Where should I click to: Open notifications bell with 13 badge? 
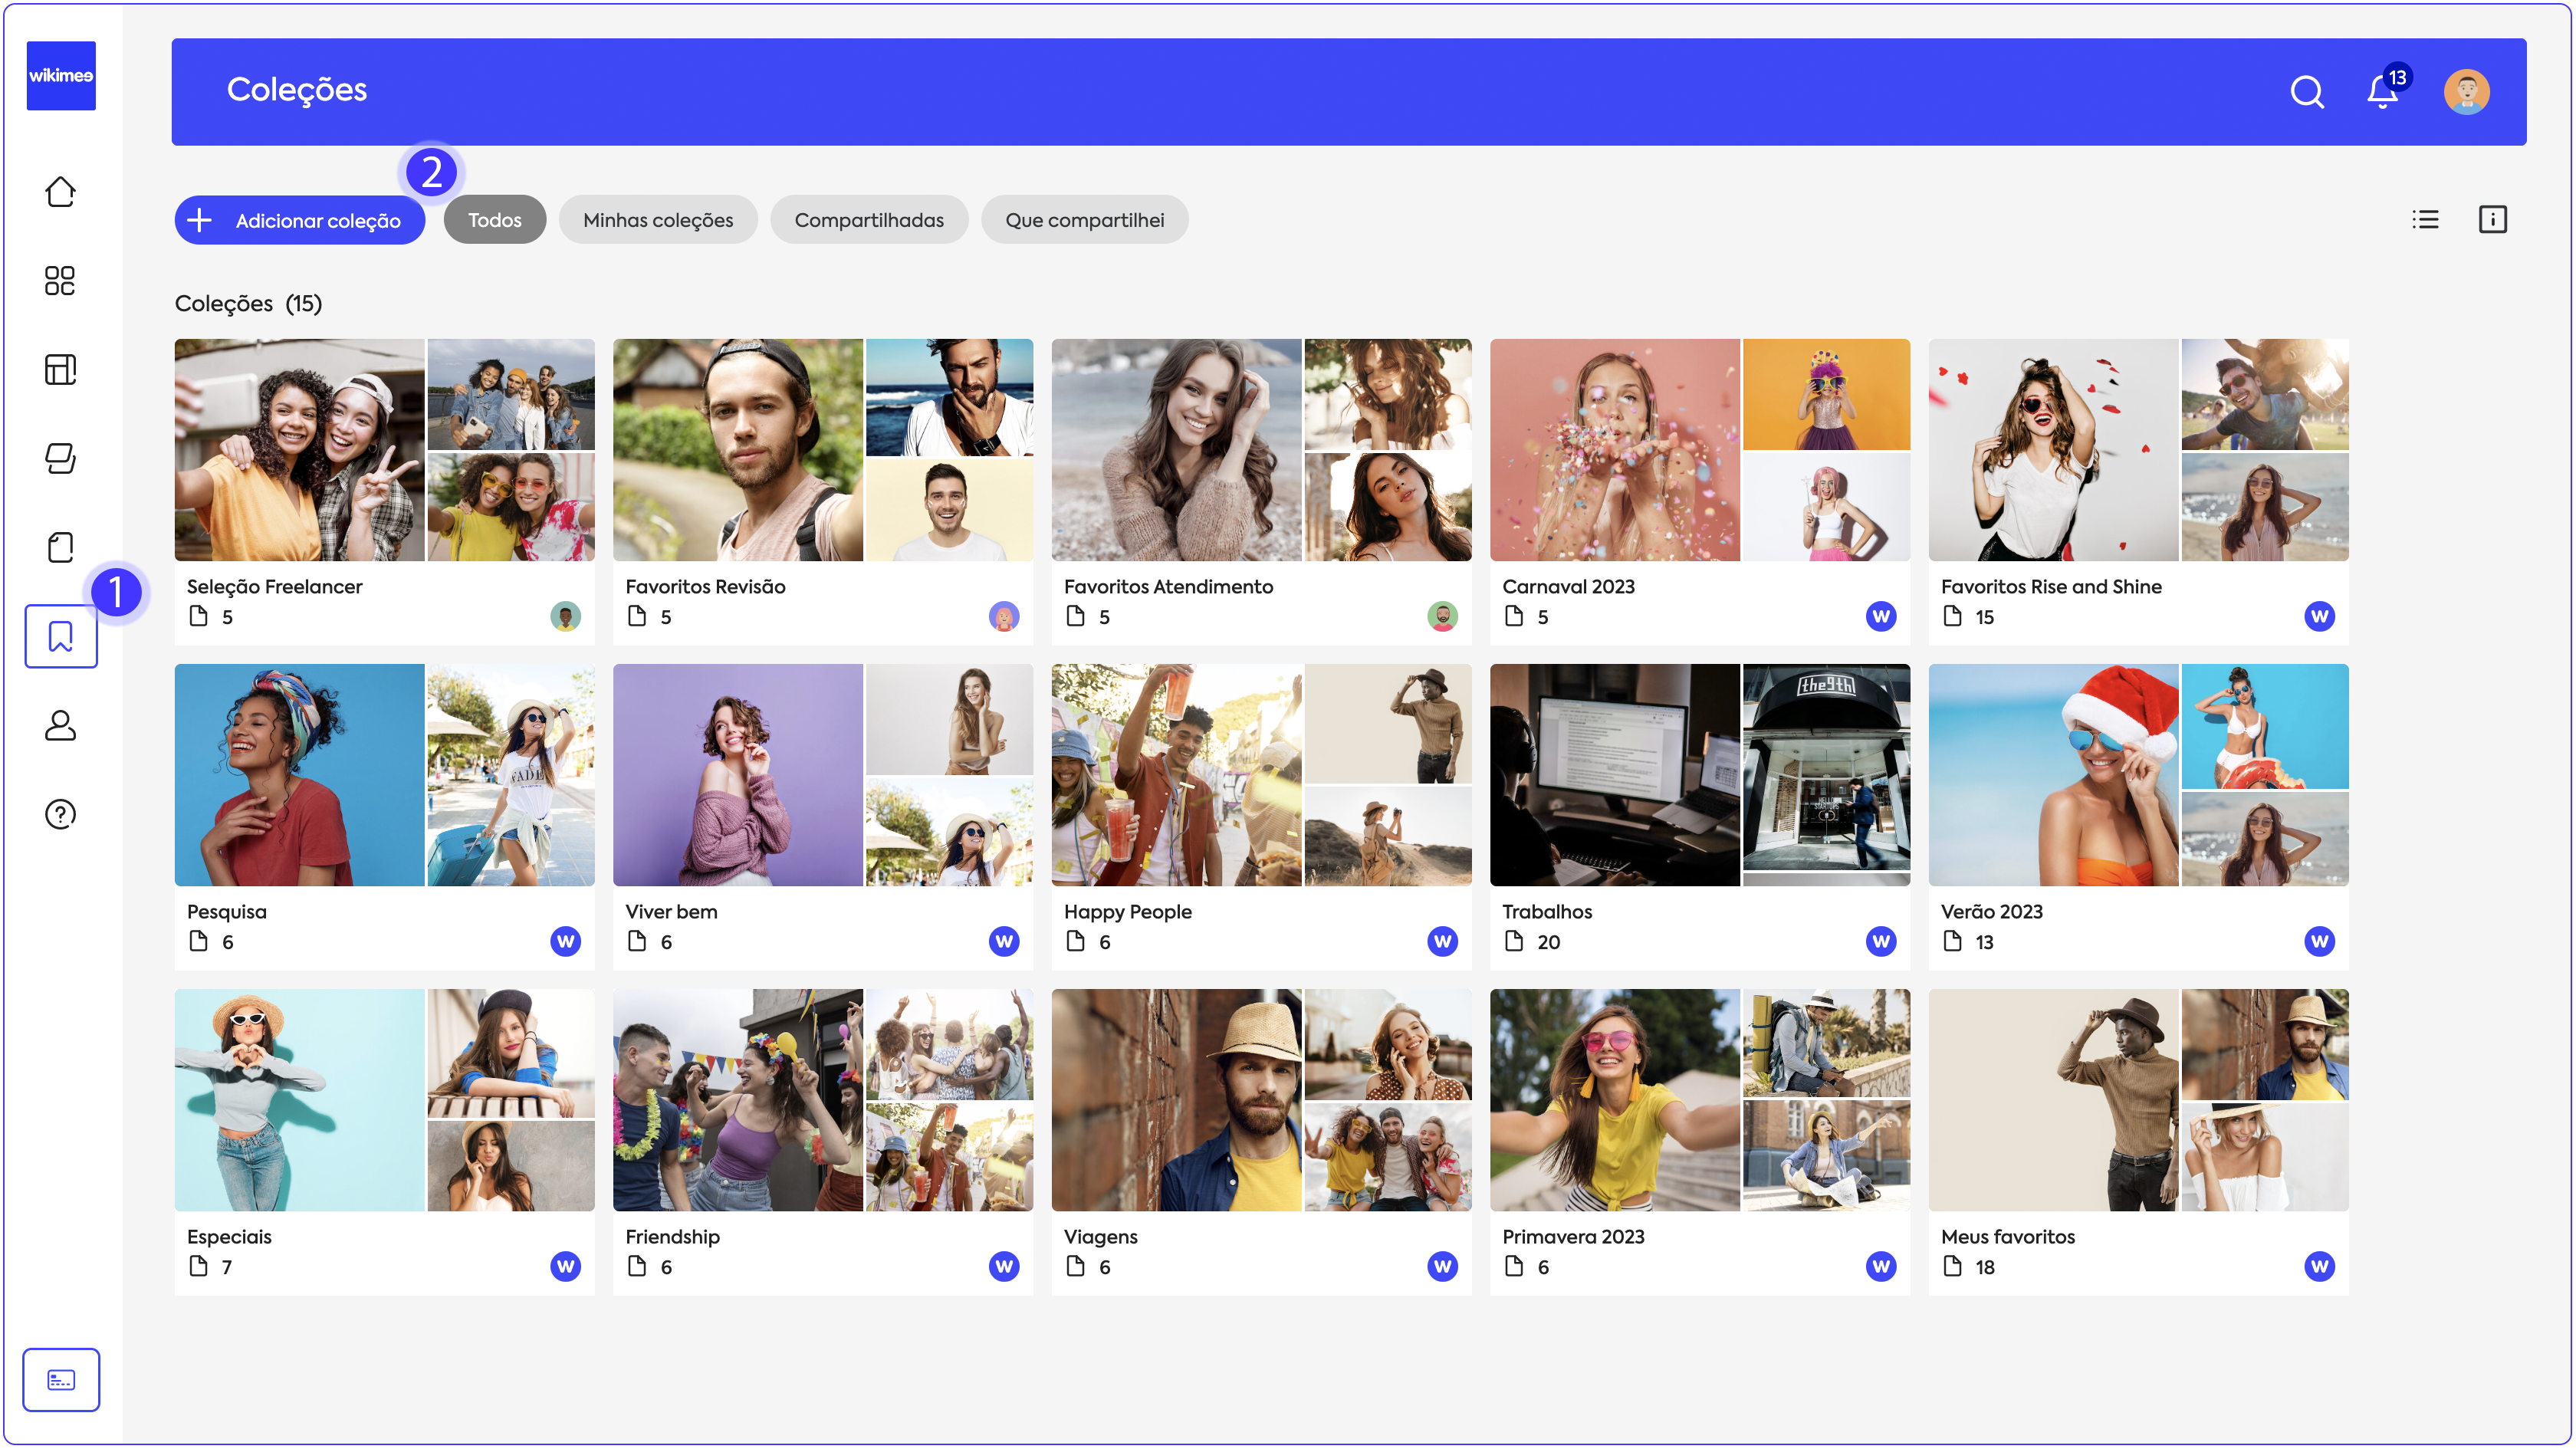(2382, 92)
